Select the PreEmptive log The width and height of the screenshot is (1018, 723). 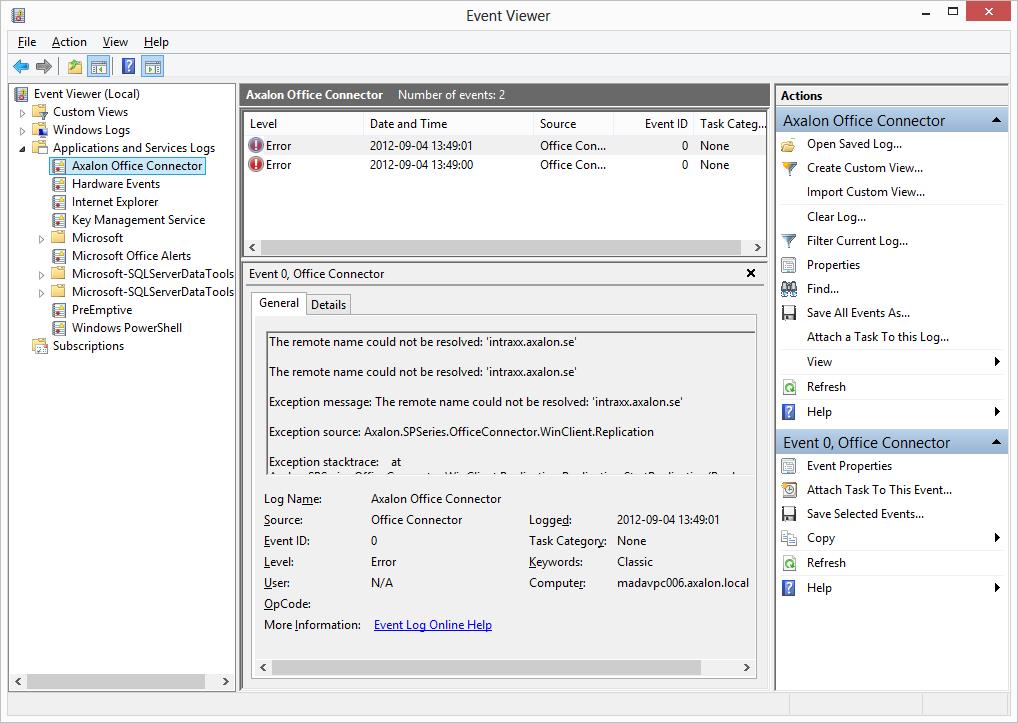[102, 310]
